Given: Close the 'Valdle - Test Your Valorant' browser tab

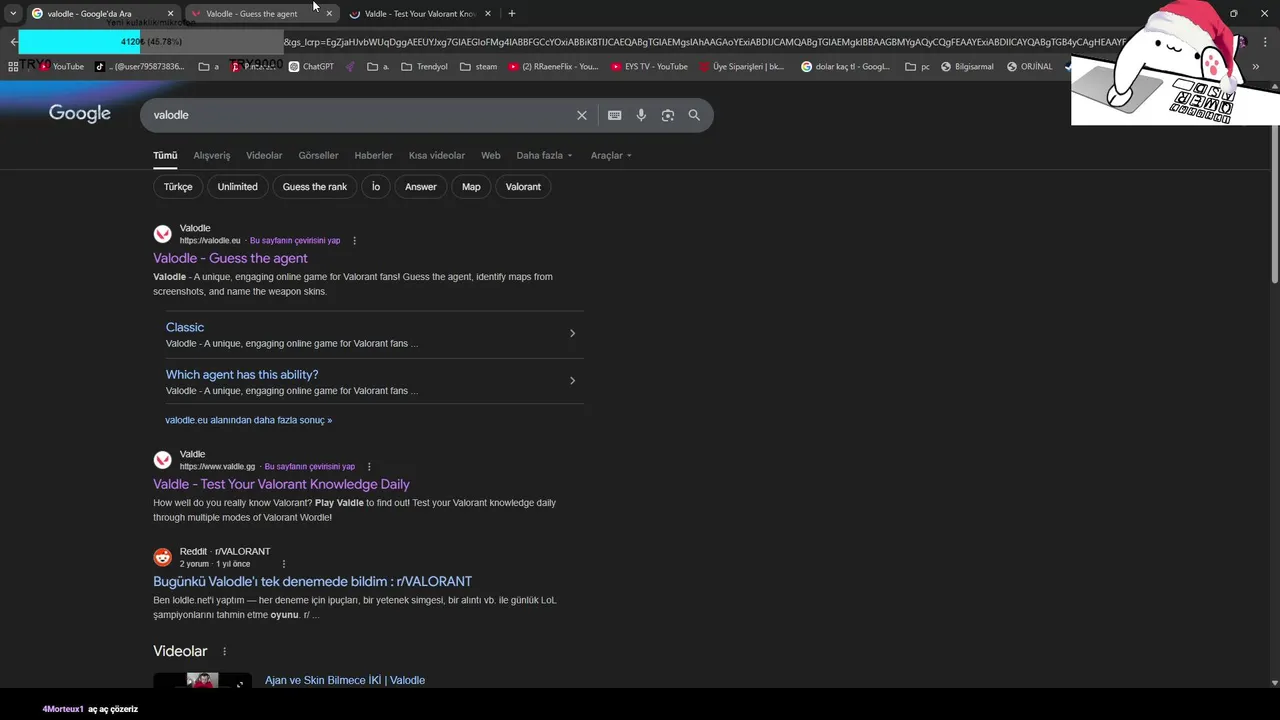Looking at the screenshot, I should pyautogui.click(x=488, y=14).
